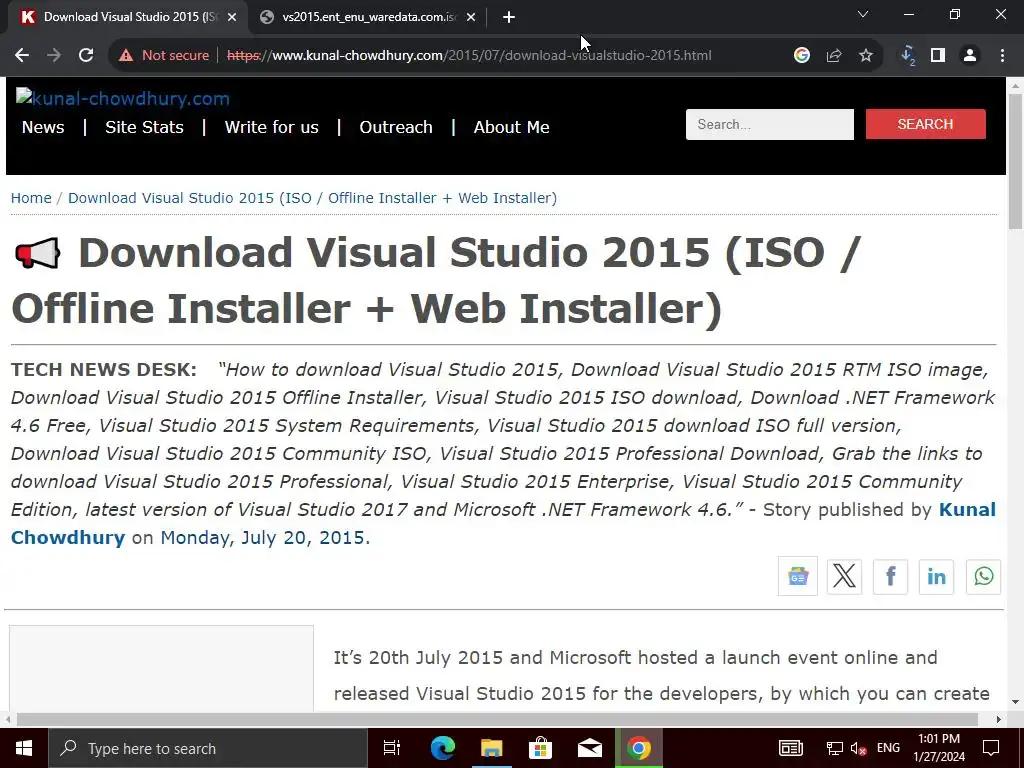The width and height of the screenshot is (1024, 768).
Task: Open a new tab with plus icon
Action: point(509,17)
